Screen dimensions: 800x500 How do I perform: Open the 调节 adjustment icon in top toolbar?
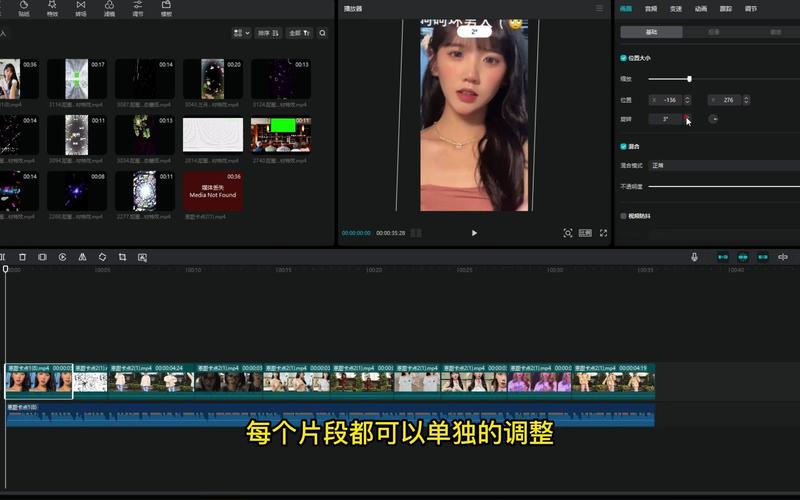click(138, 7)
